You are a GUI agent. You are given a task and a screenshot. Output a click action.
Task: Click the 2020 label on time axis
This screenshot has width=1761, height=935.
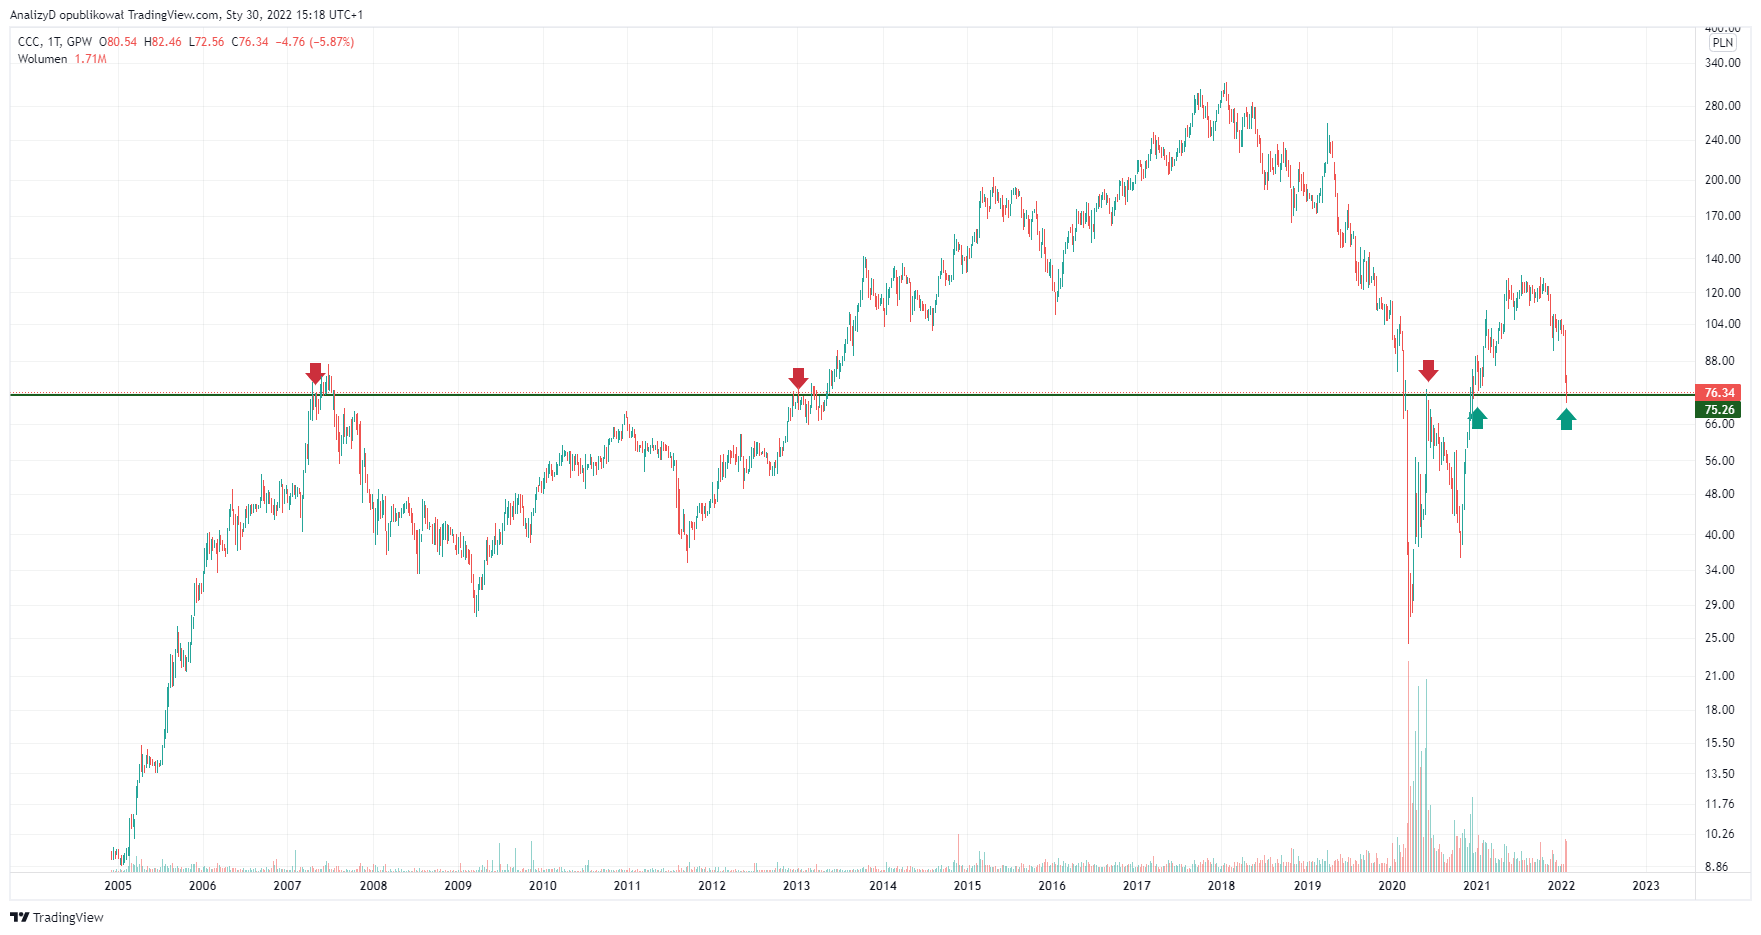click(x=1392, y=886)
